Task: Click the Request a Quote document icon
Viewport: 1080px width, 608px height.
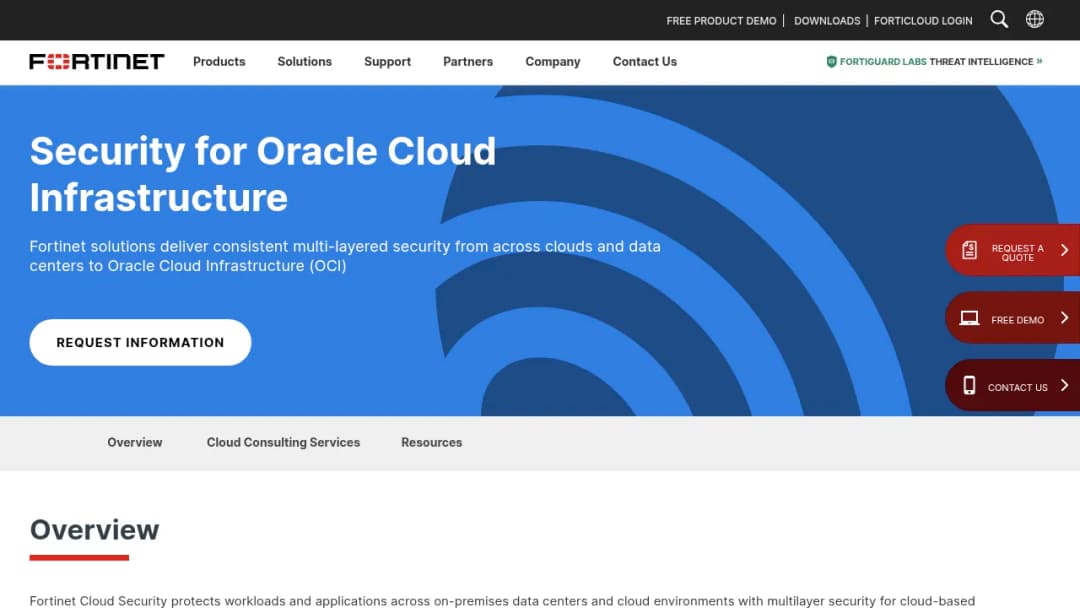Action: click(x=969, y=250)
